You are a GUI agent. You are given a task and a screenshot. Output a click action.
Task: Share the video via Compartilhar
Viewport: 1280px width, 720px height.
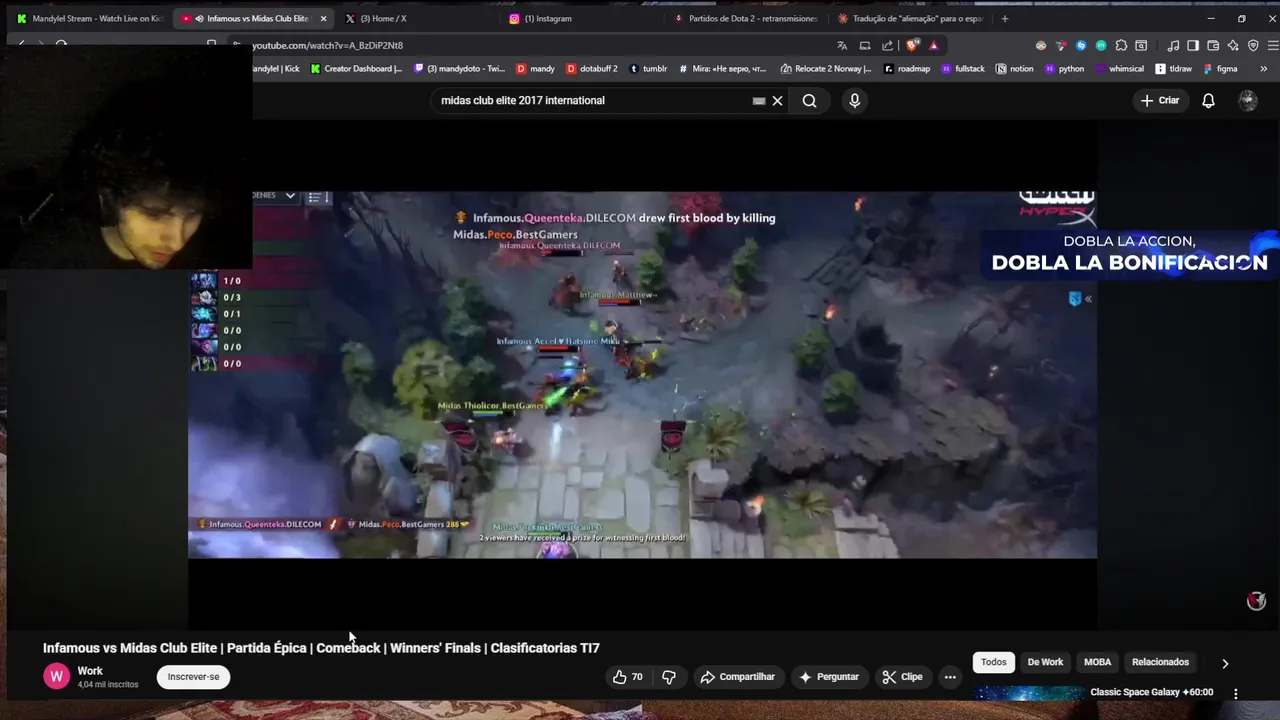coord(738,677)
